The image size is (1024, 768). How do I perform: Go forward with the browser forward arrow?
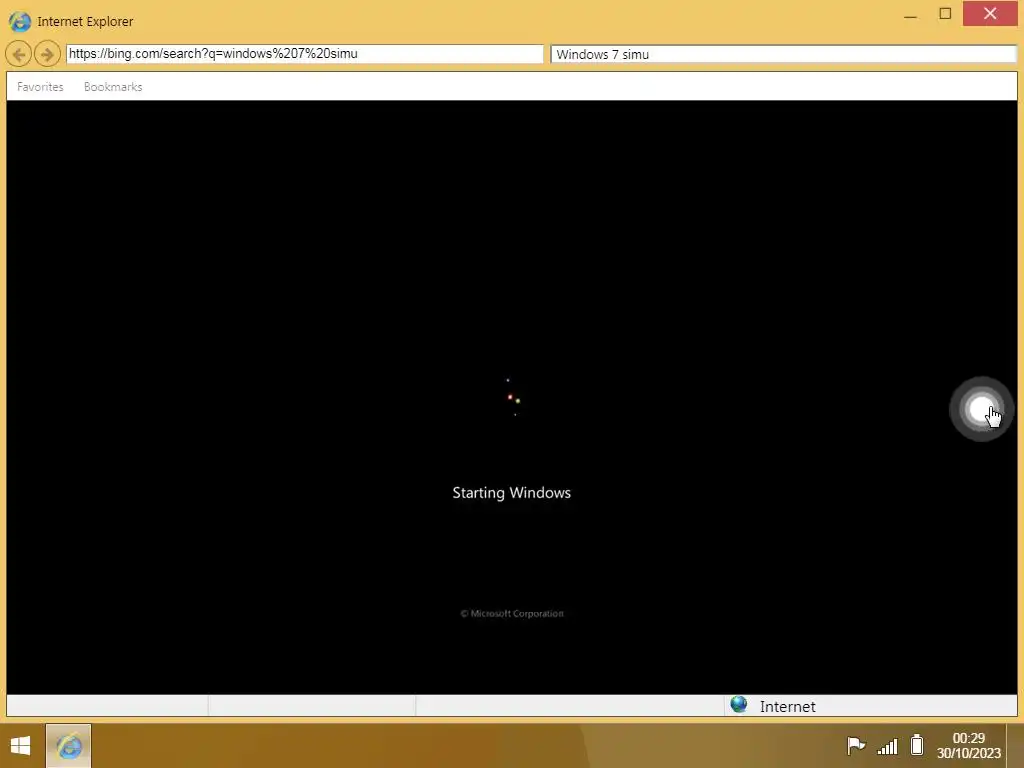click(x=47, y=54)
